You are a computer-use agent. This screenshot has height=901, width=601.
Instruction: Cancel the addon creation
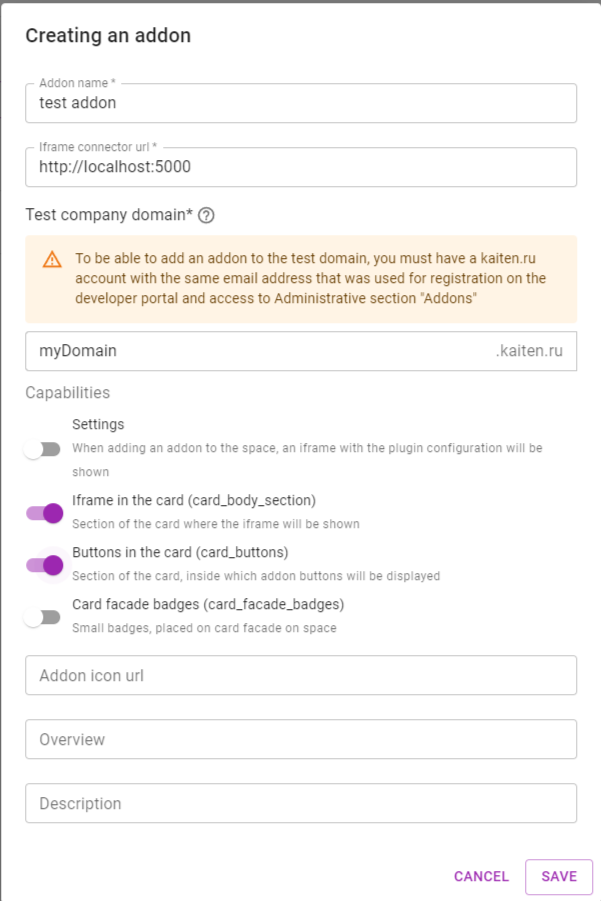481,876
